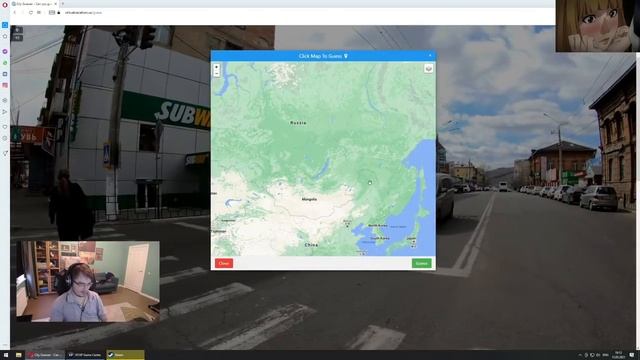Click the Mongolia label on the map
Viewport: 640px width, 360px height.
[309, 199]
